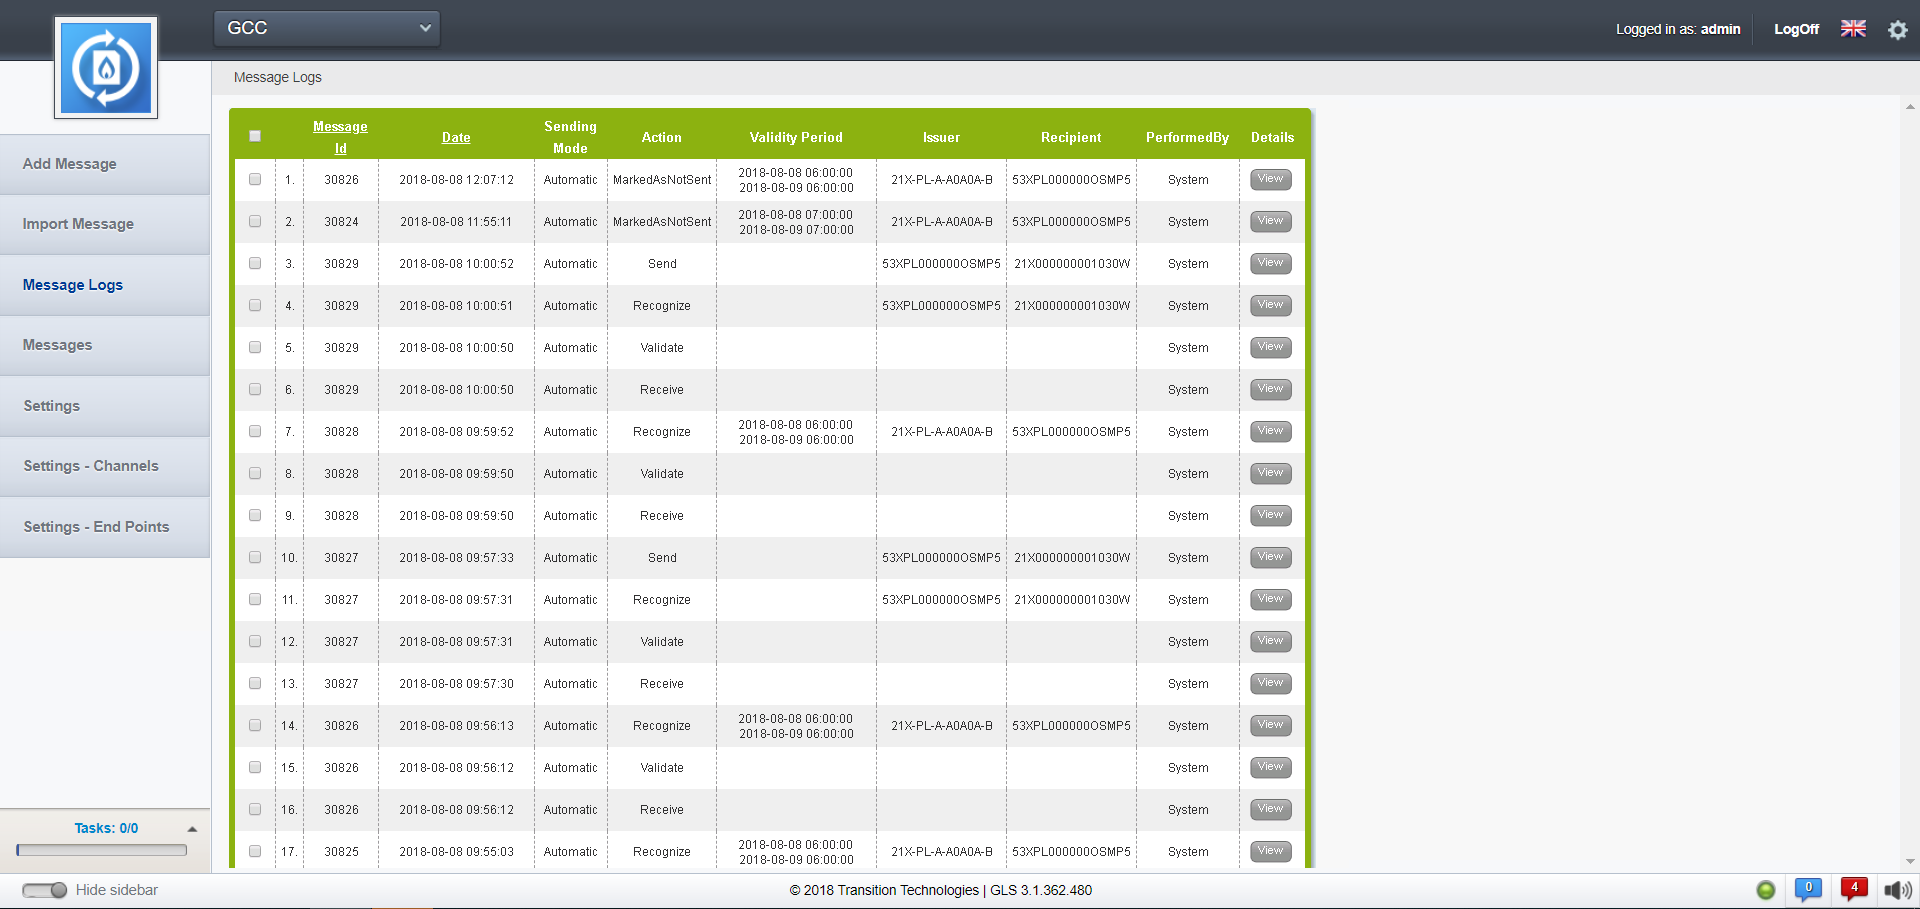Click the scrollbar down arrow
This screenshot has height=909, width=1920.
coord(1910,861)
